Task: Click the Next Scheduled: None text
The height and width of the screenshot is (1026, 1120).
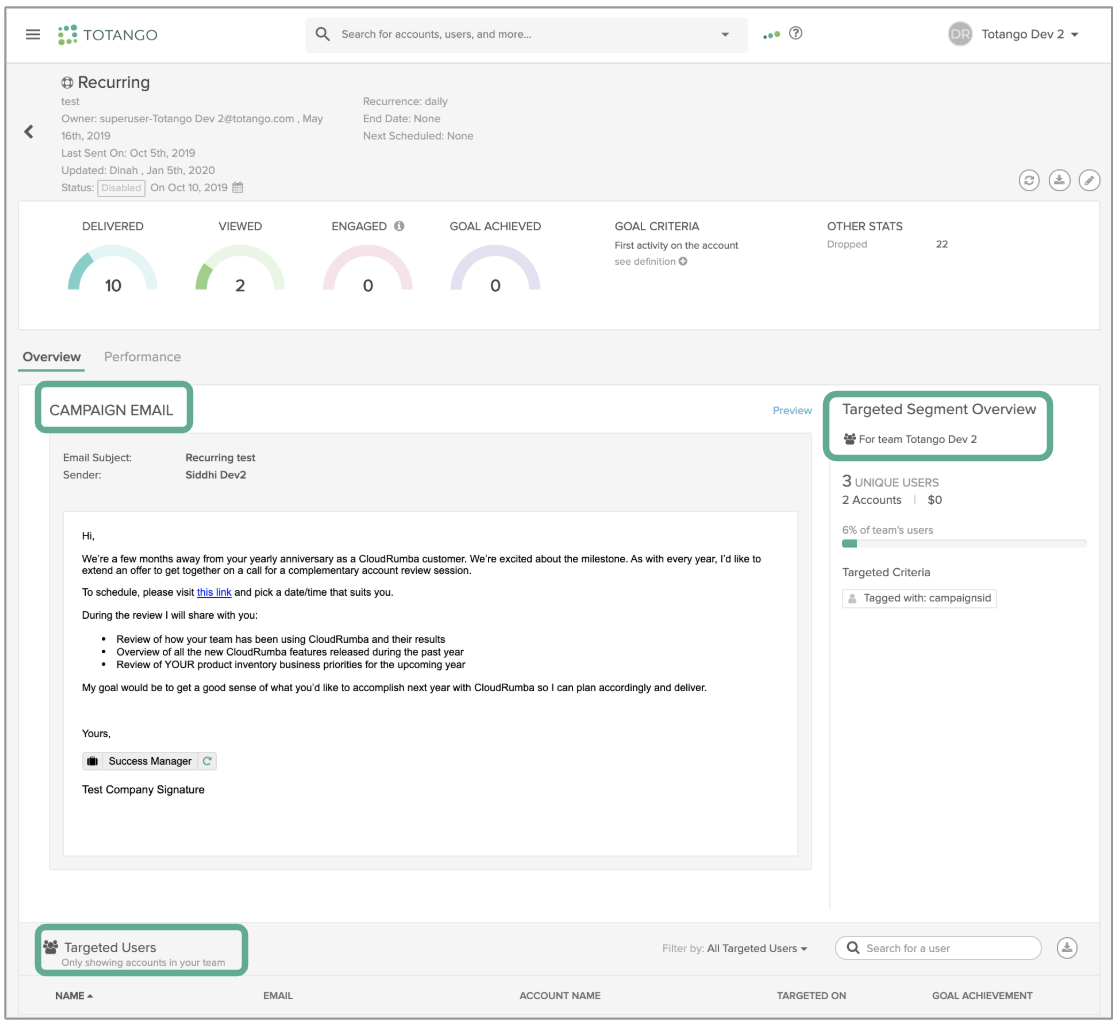Action: point(418,136)
